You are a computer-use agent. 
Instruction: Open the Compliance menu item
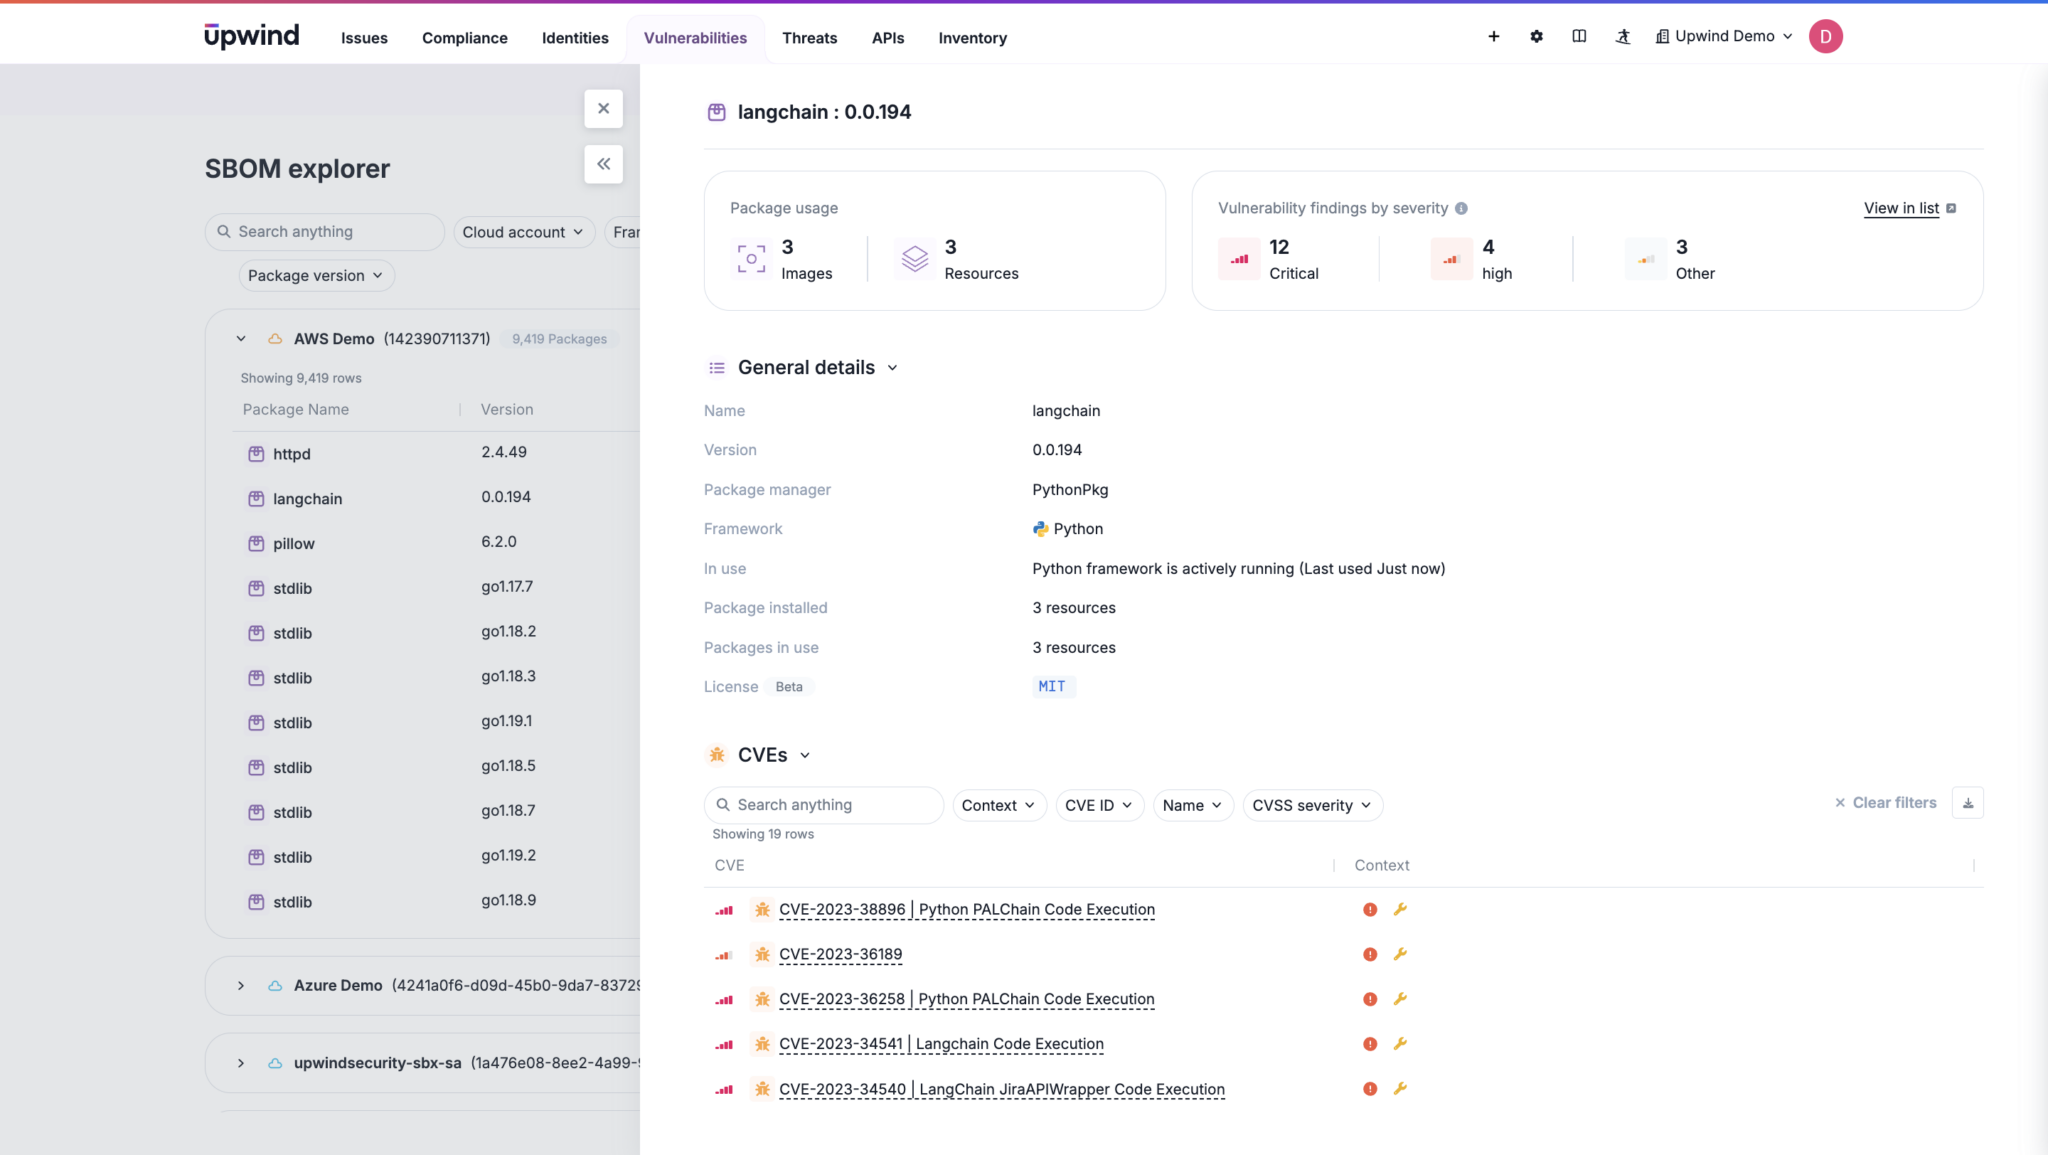[464, 38]
